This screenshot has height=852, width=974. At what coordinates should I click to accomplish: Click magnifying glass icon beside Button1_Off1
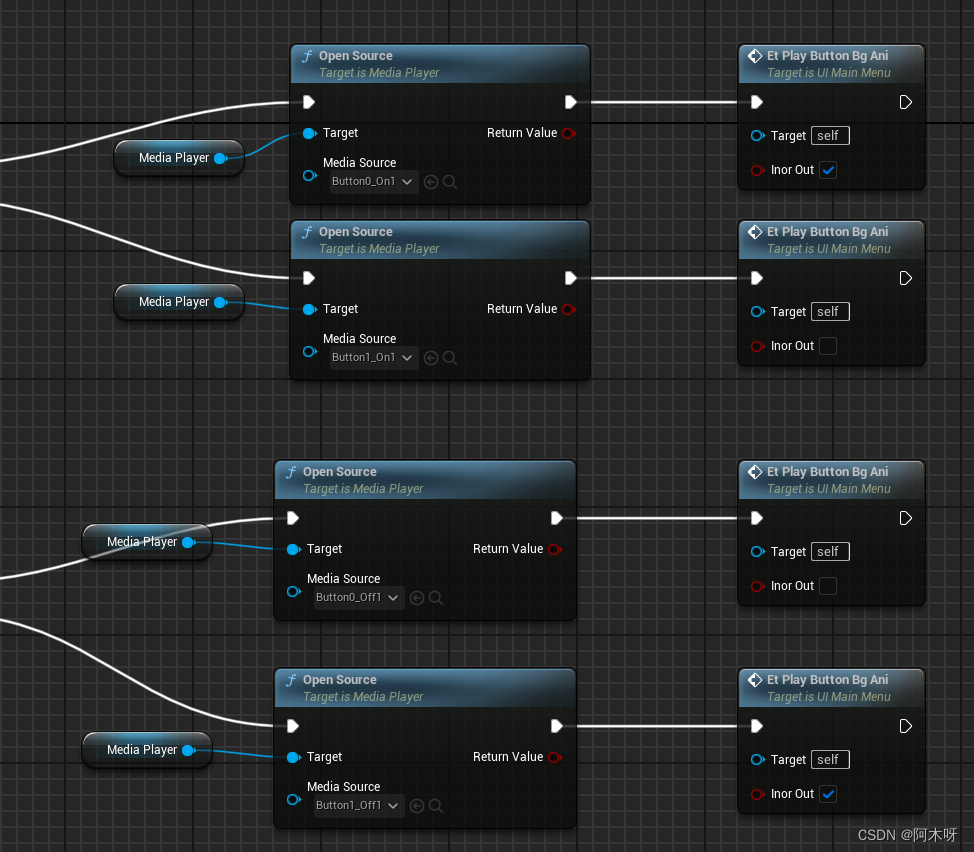click(434, 805)
